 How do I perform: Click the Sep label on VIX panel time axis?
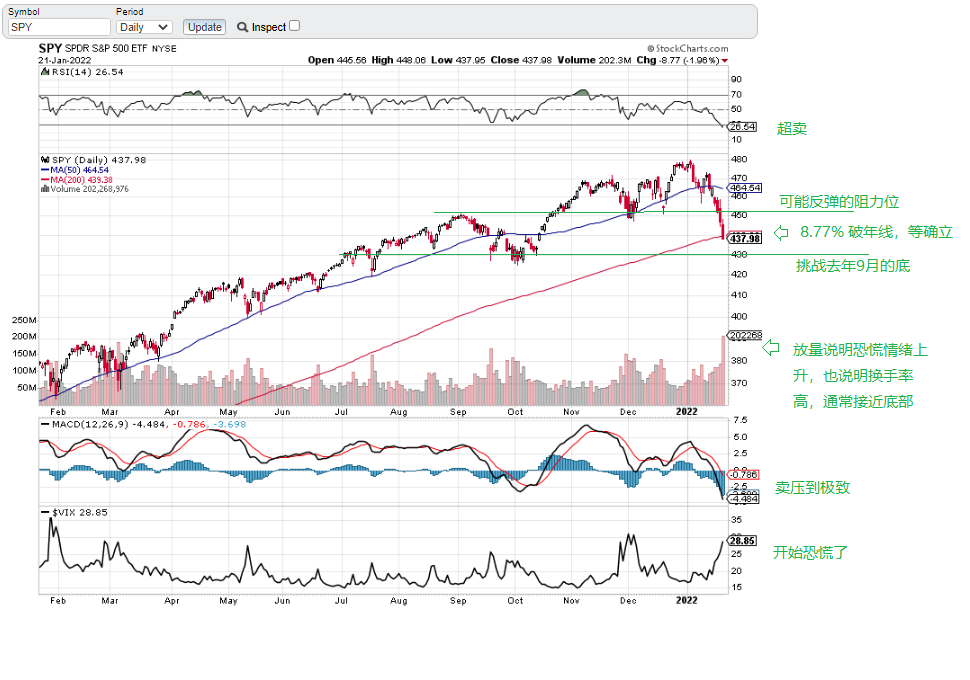(458, 601)
